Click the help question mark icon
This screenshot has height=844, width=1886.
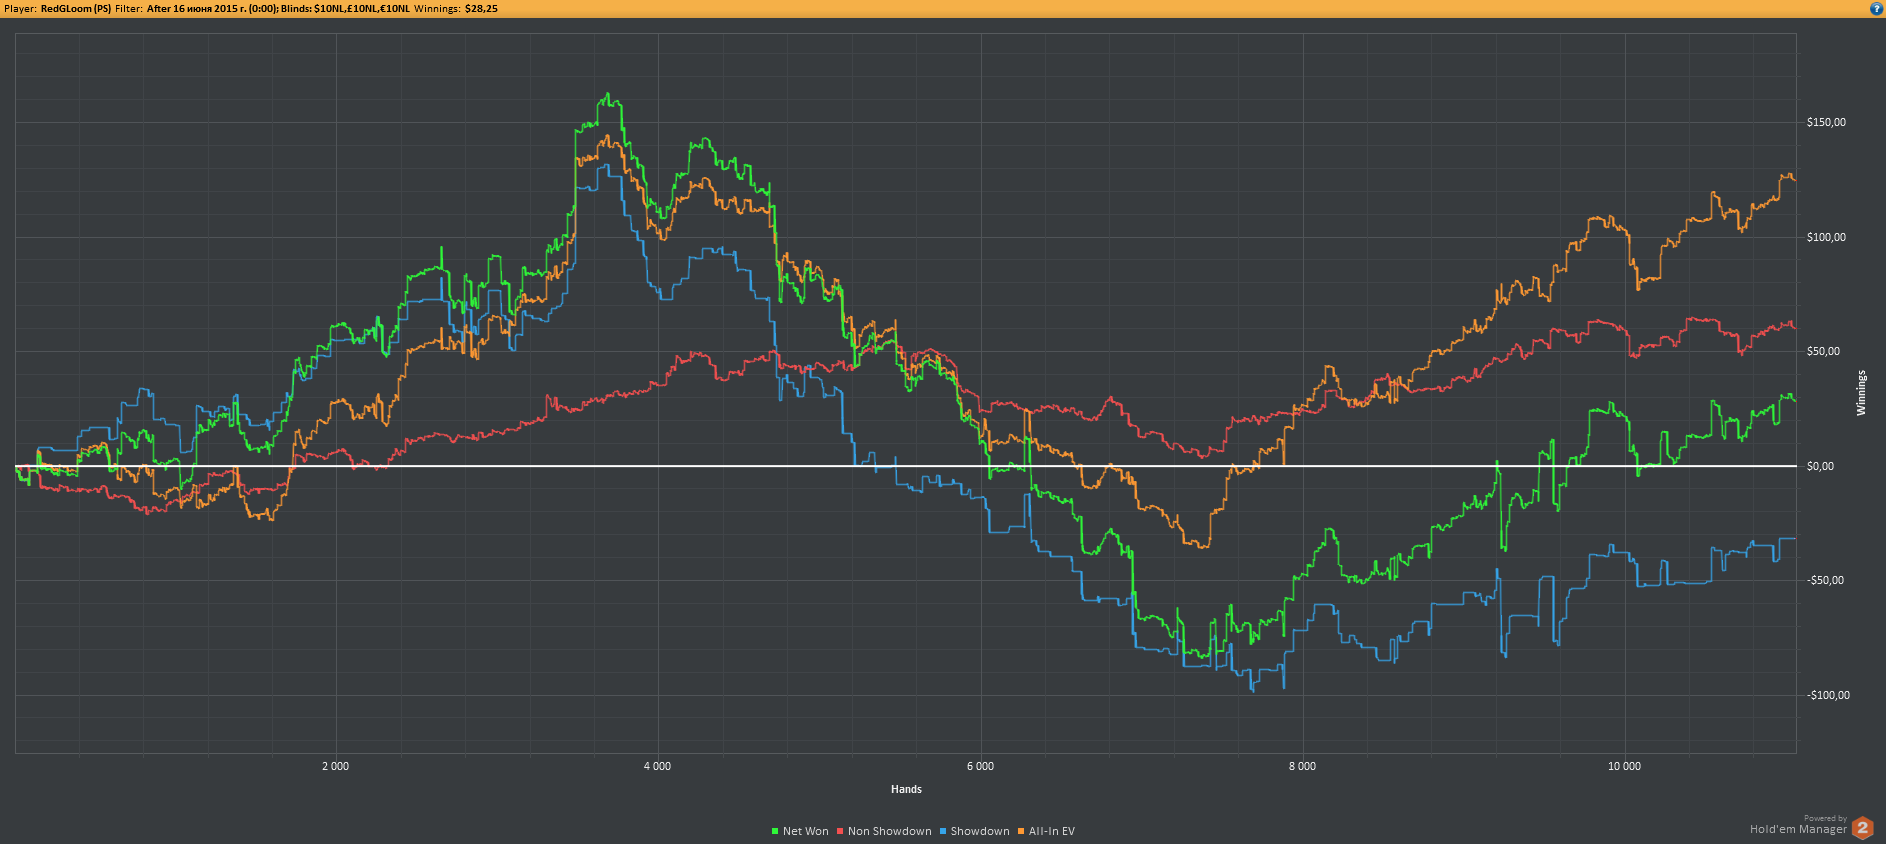pos(1876,8)
